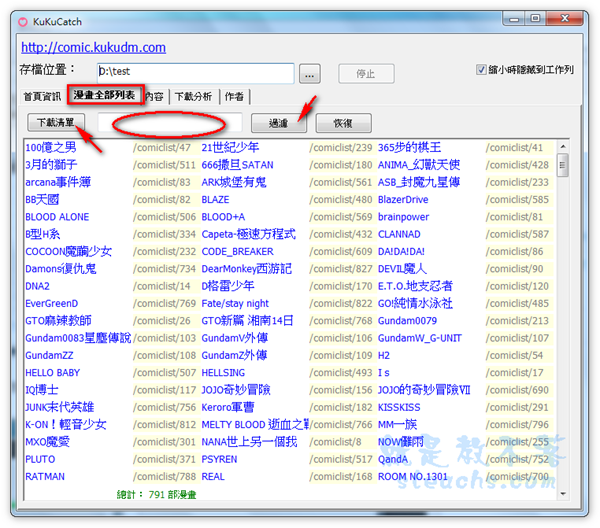Screen dimensions: 600x528
Task: Open comic K-ON！輕音少女
Action: 65,425
